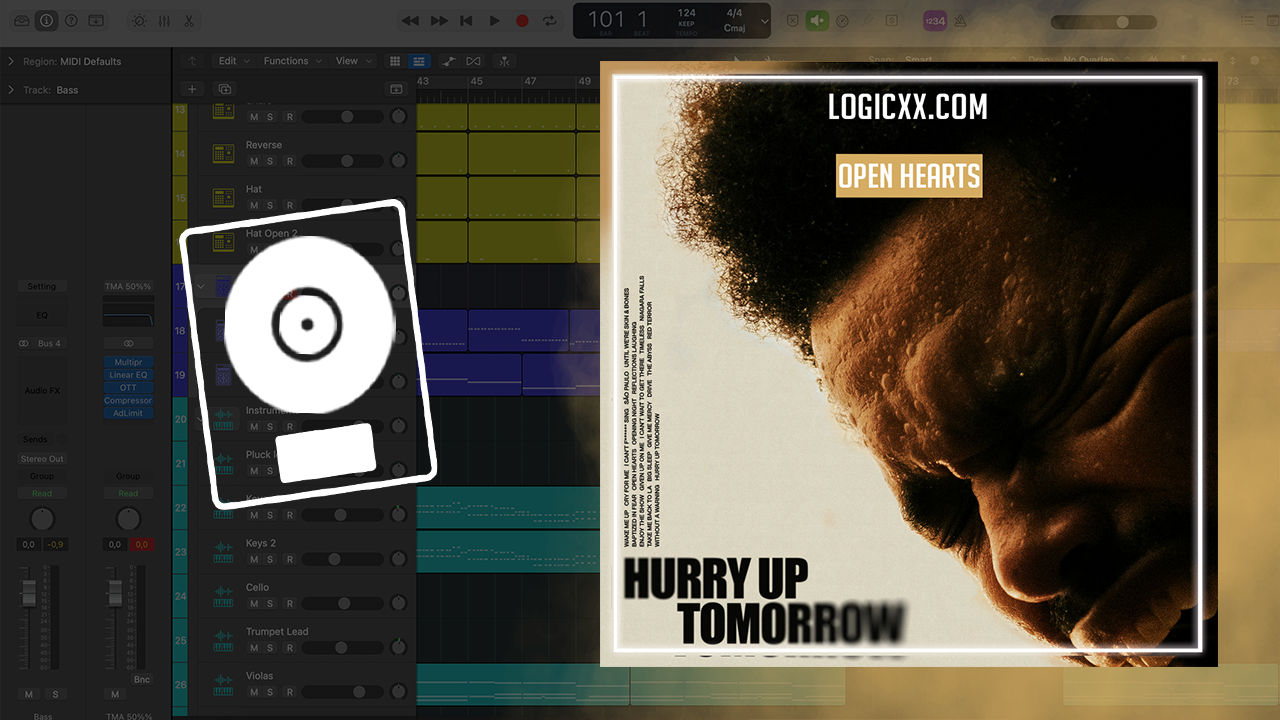Record-enable the Trumpet Lead track
1280x720 pixels.
(x=289, y=647)
